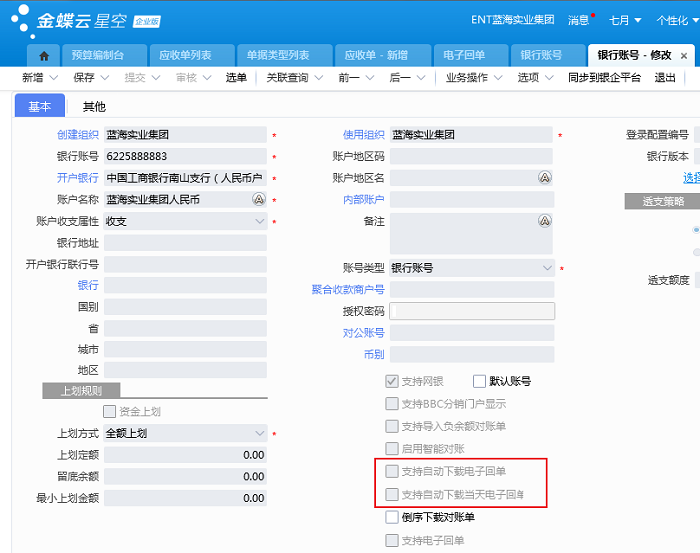Click the multilingual icon in 账户地区名 field

coord(545,178)
